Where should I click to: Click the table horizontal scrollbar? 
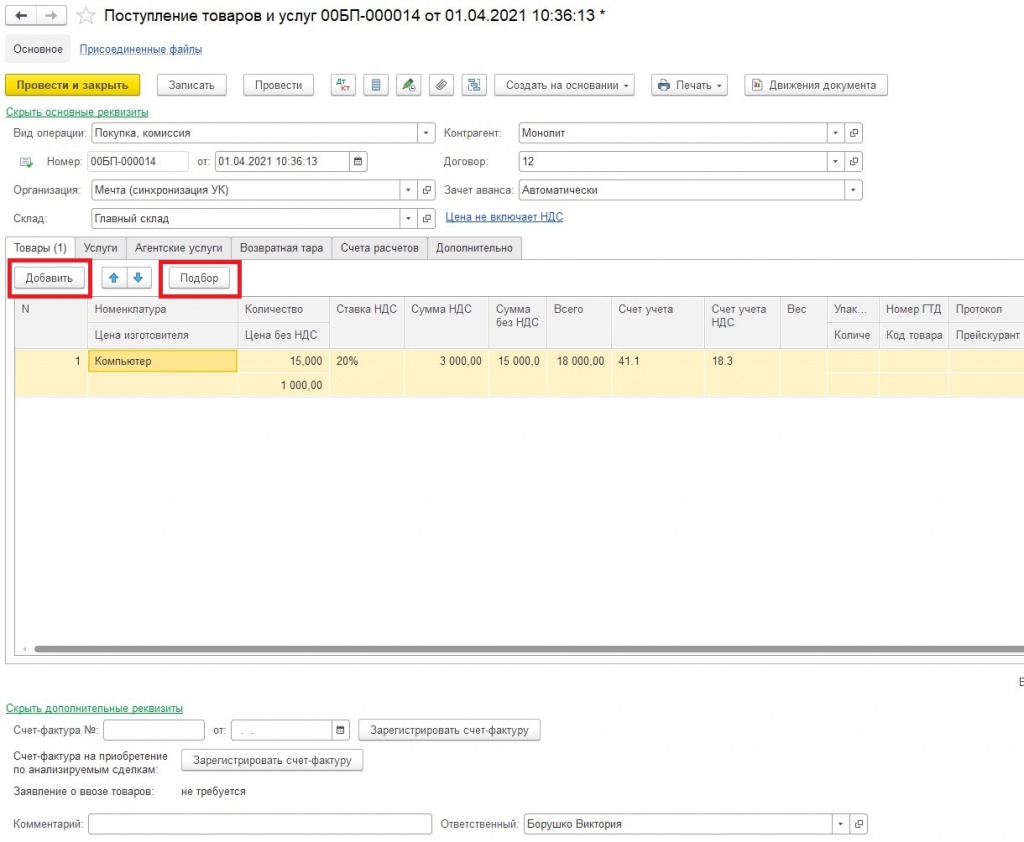(x=528, y=649)
